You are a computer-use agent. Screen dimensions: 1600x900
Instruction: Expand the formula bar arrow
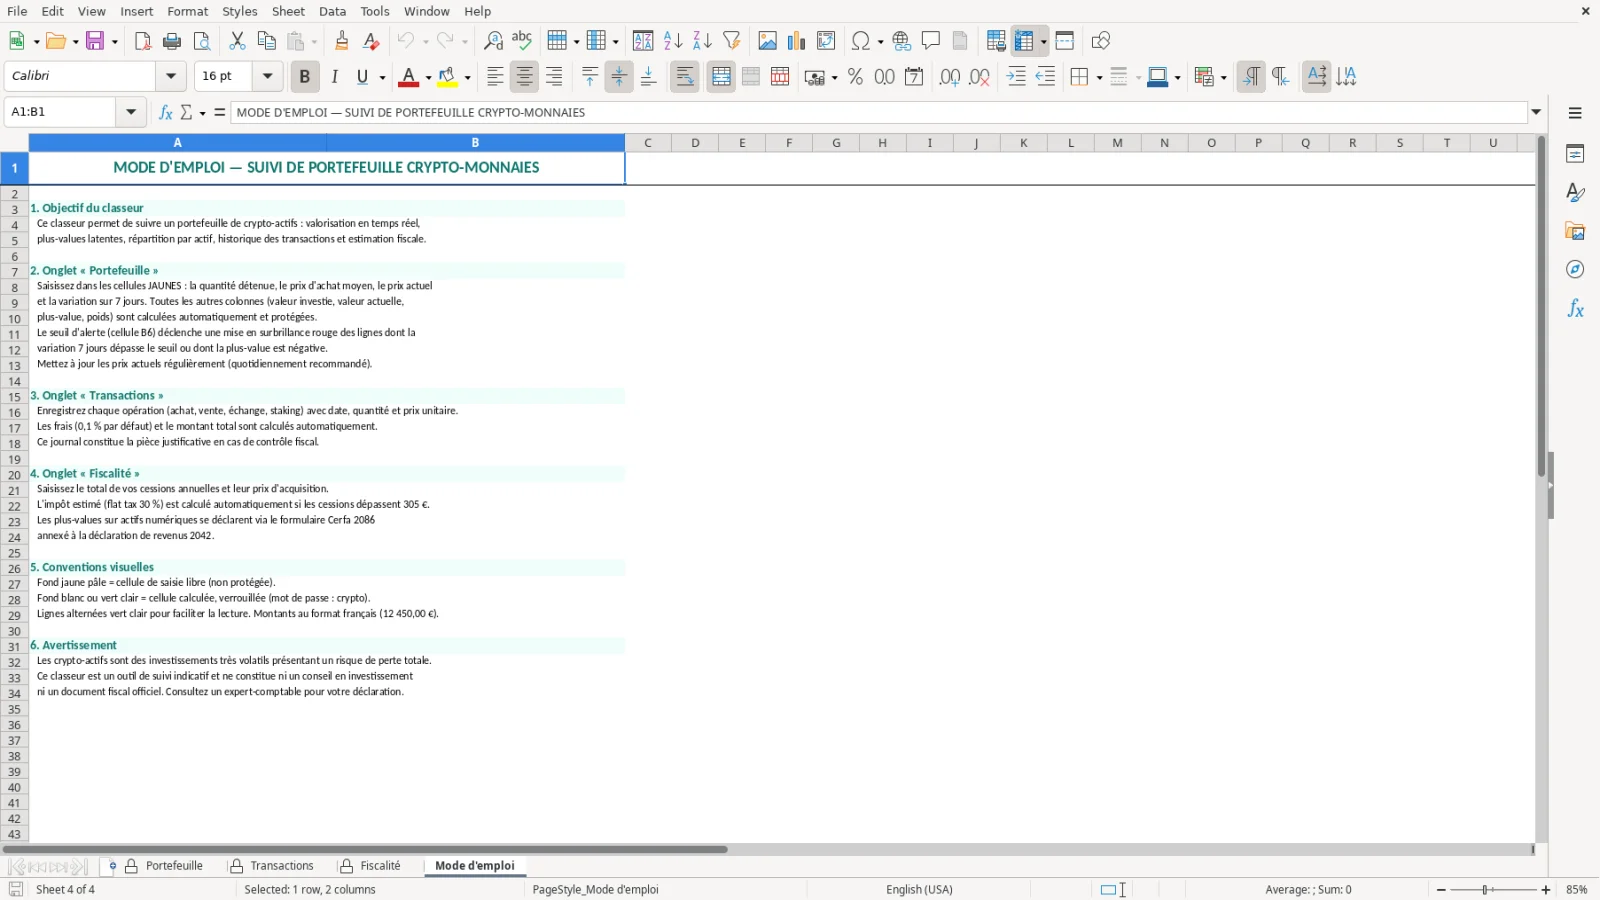[1537, 112]
